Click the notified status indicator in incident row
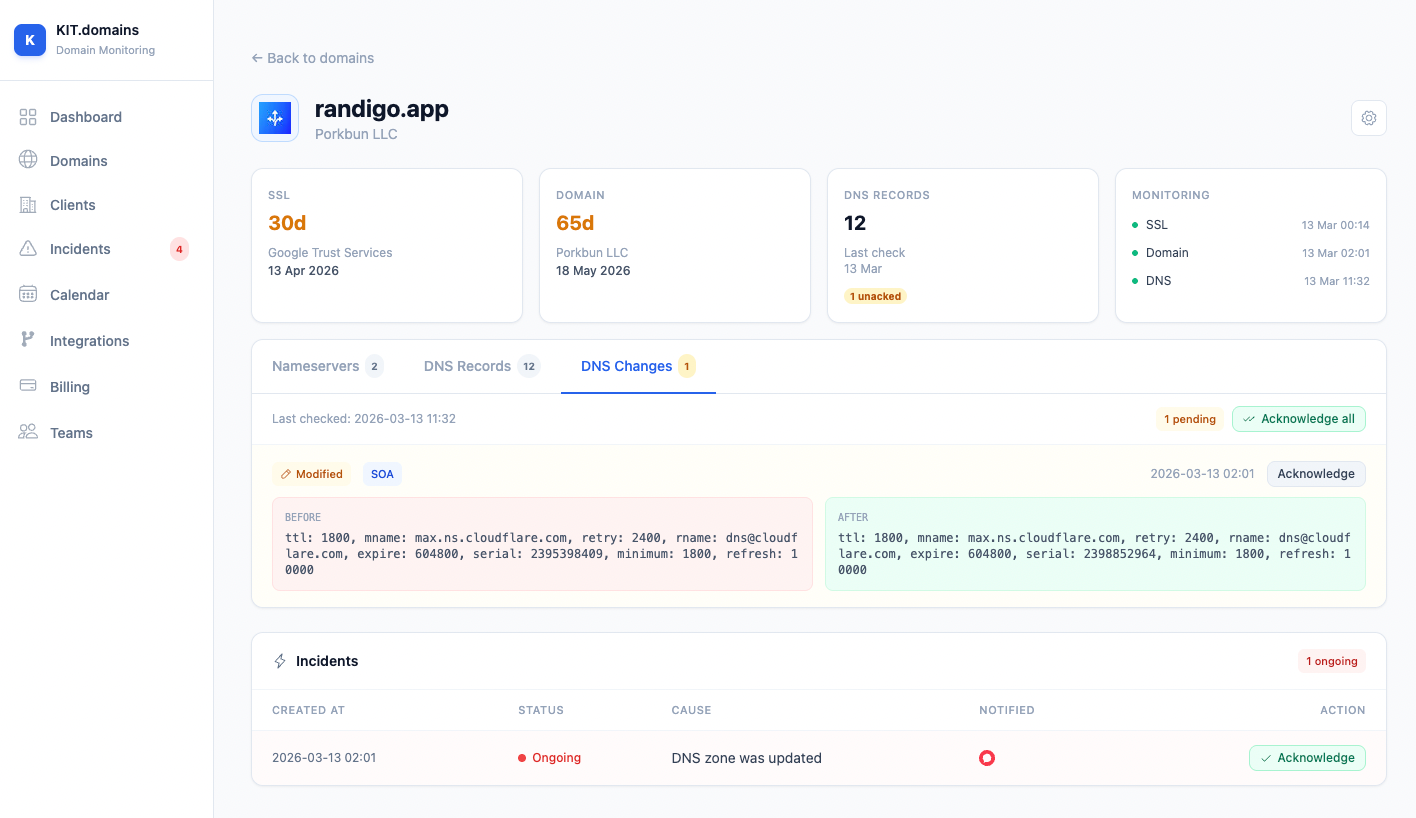This screenshot has height=818, width=1416. pyautogui.click(x=987, y=758)
